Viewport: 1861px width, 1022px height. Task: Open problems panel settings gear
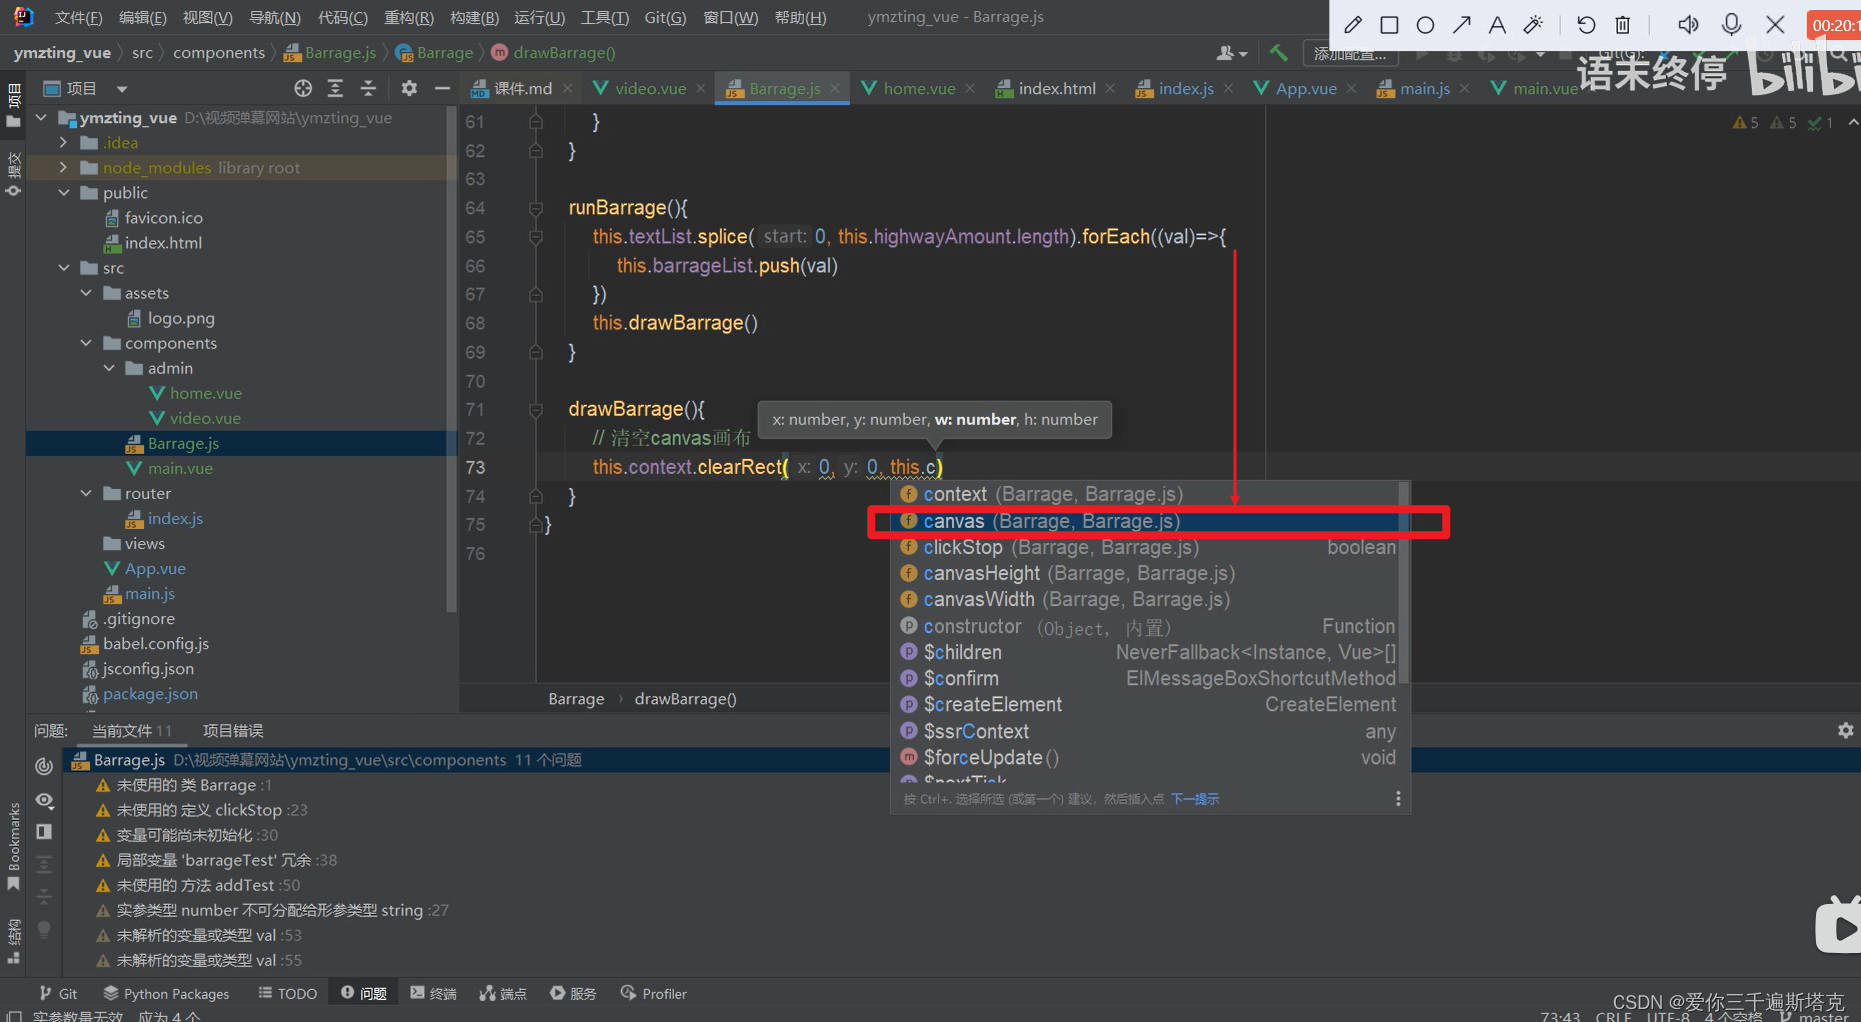pyautogui.click(x=1846, y=730)
